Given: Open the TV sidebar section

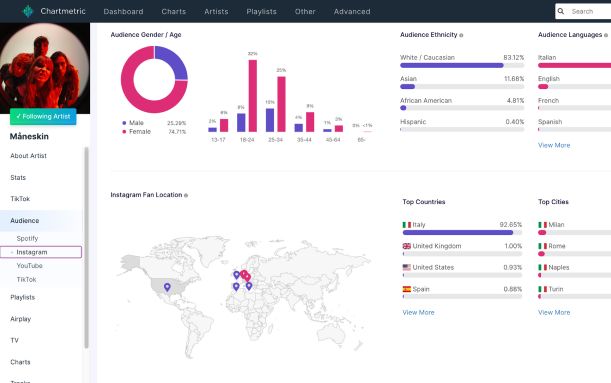Looking at the screenshot, I should pyautogui.click(x=14, y=341).
